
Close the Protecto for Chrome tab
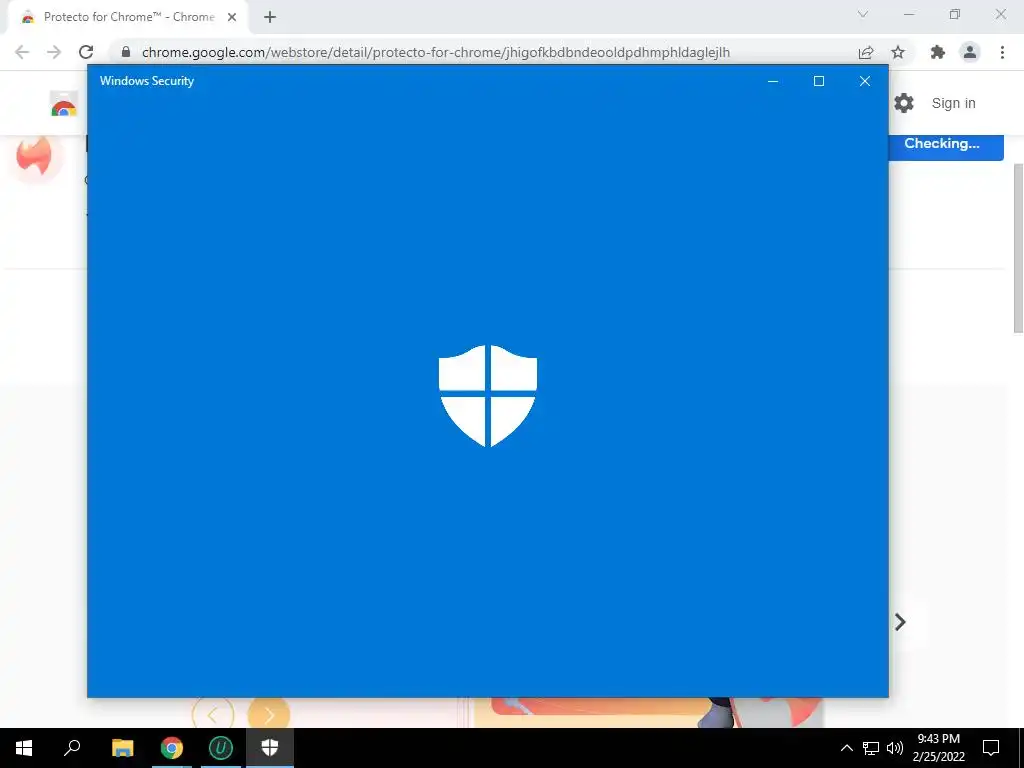pyautogui.click(x=232, y=18)
